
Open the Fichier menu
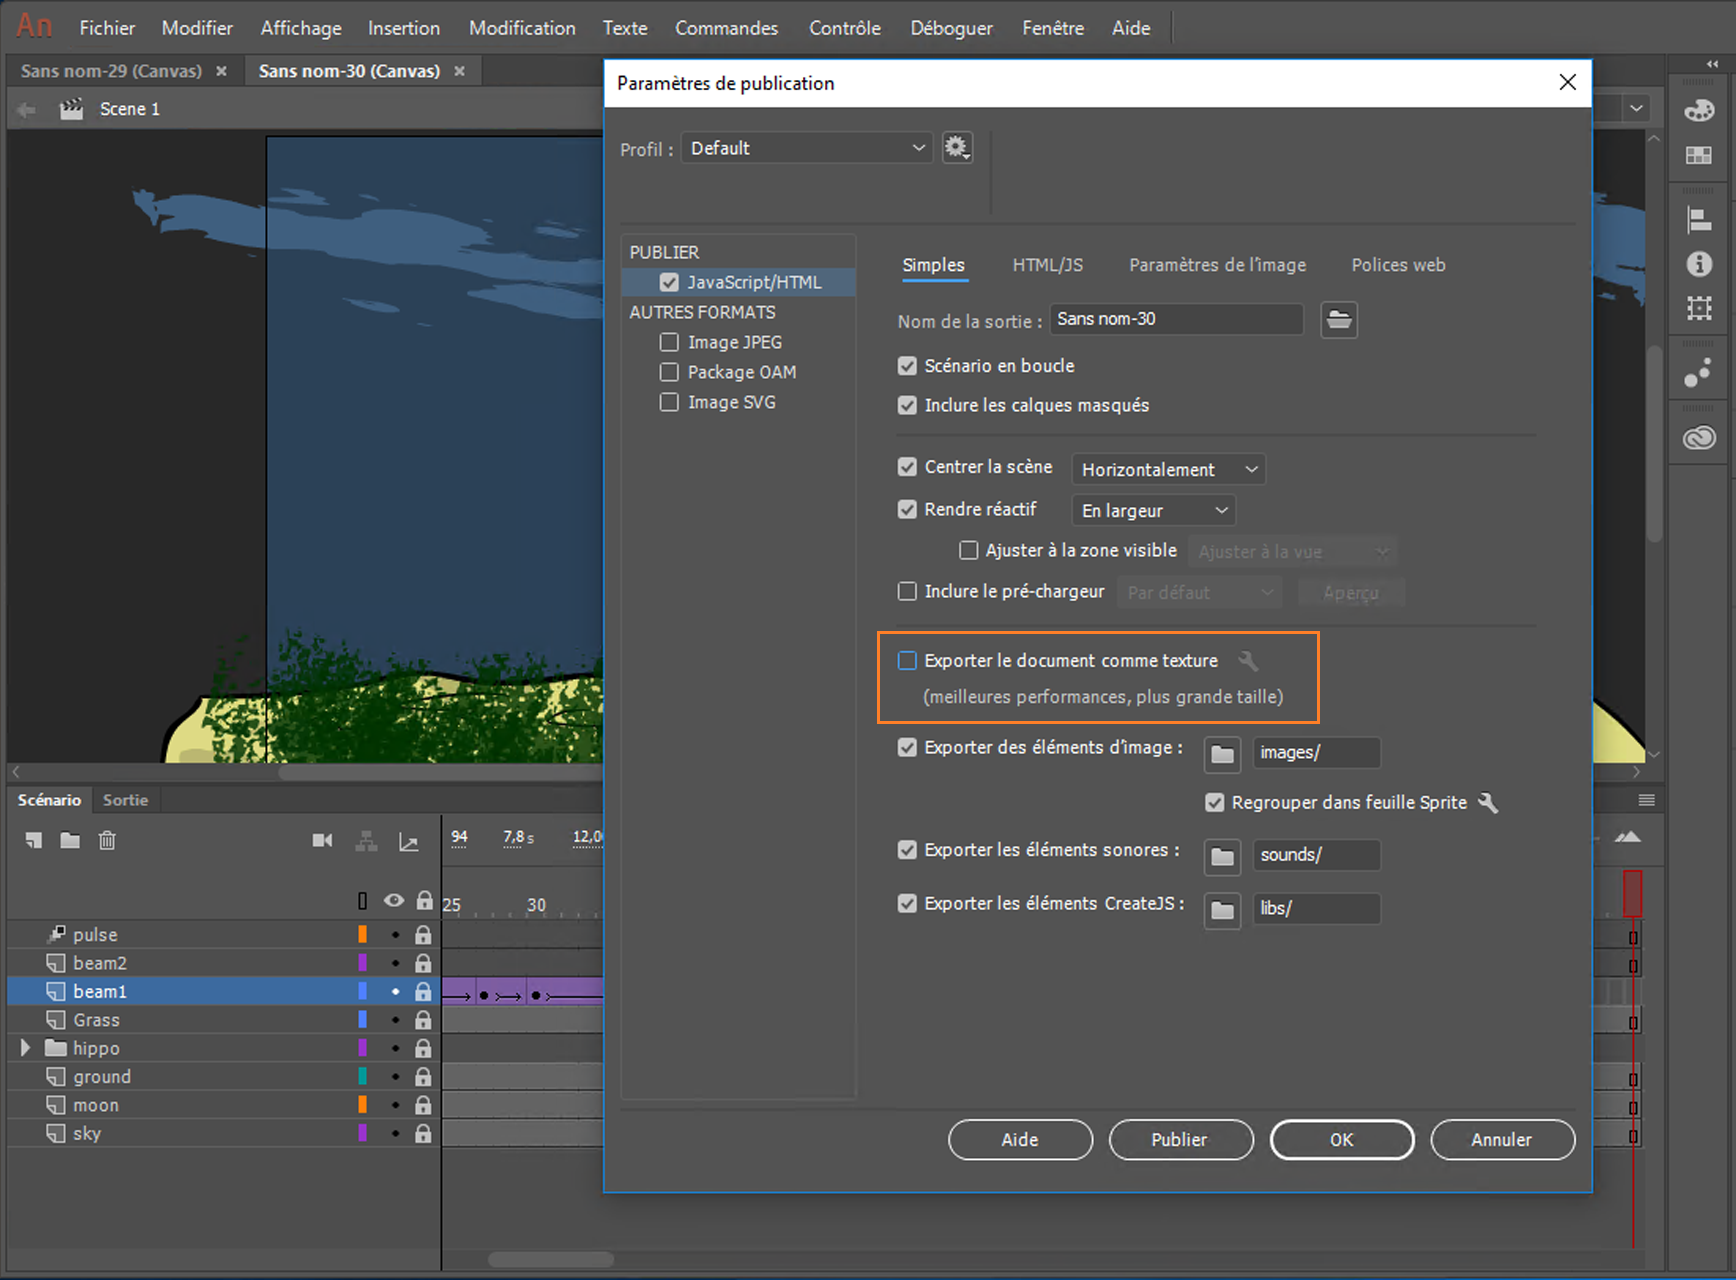107,28
